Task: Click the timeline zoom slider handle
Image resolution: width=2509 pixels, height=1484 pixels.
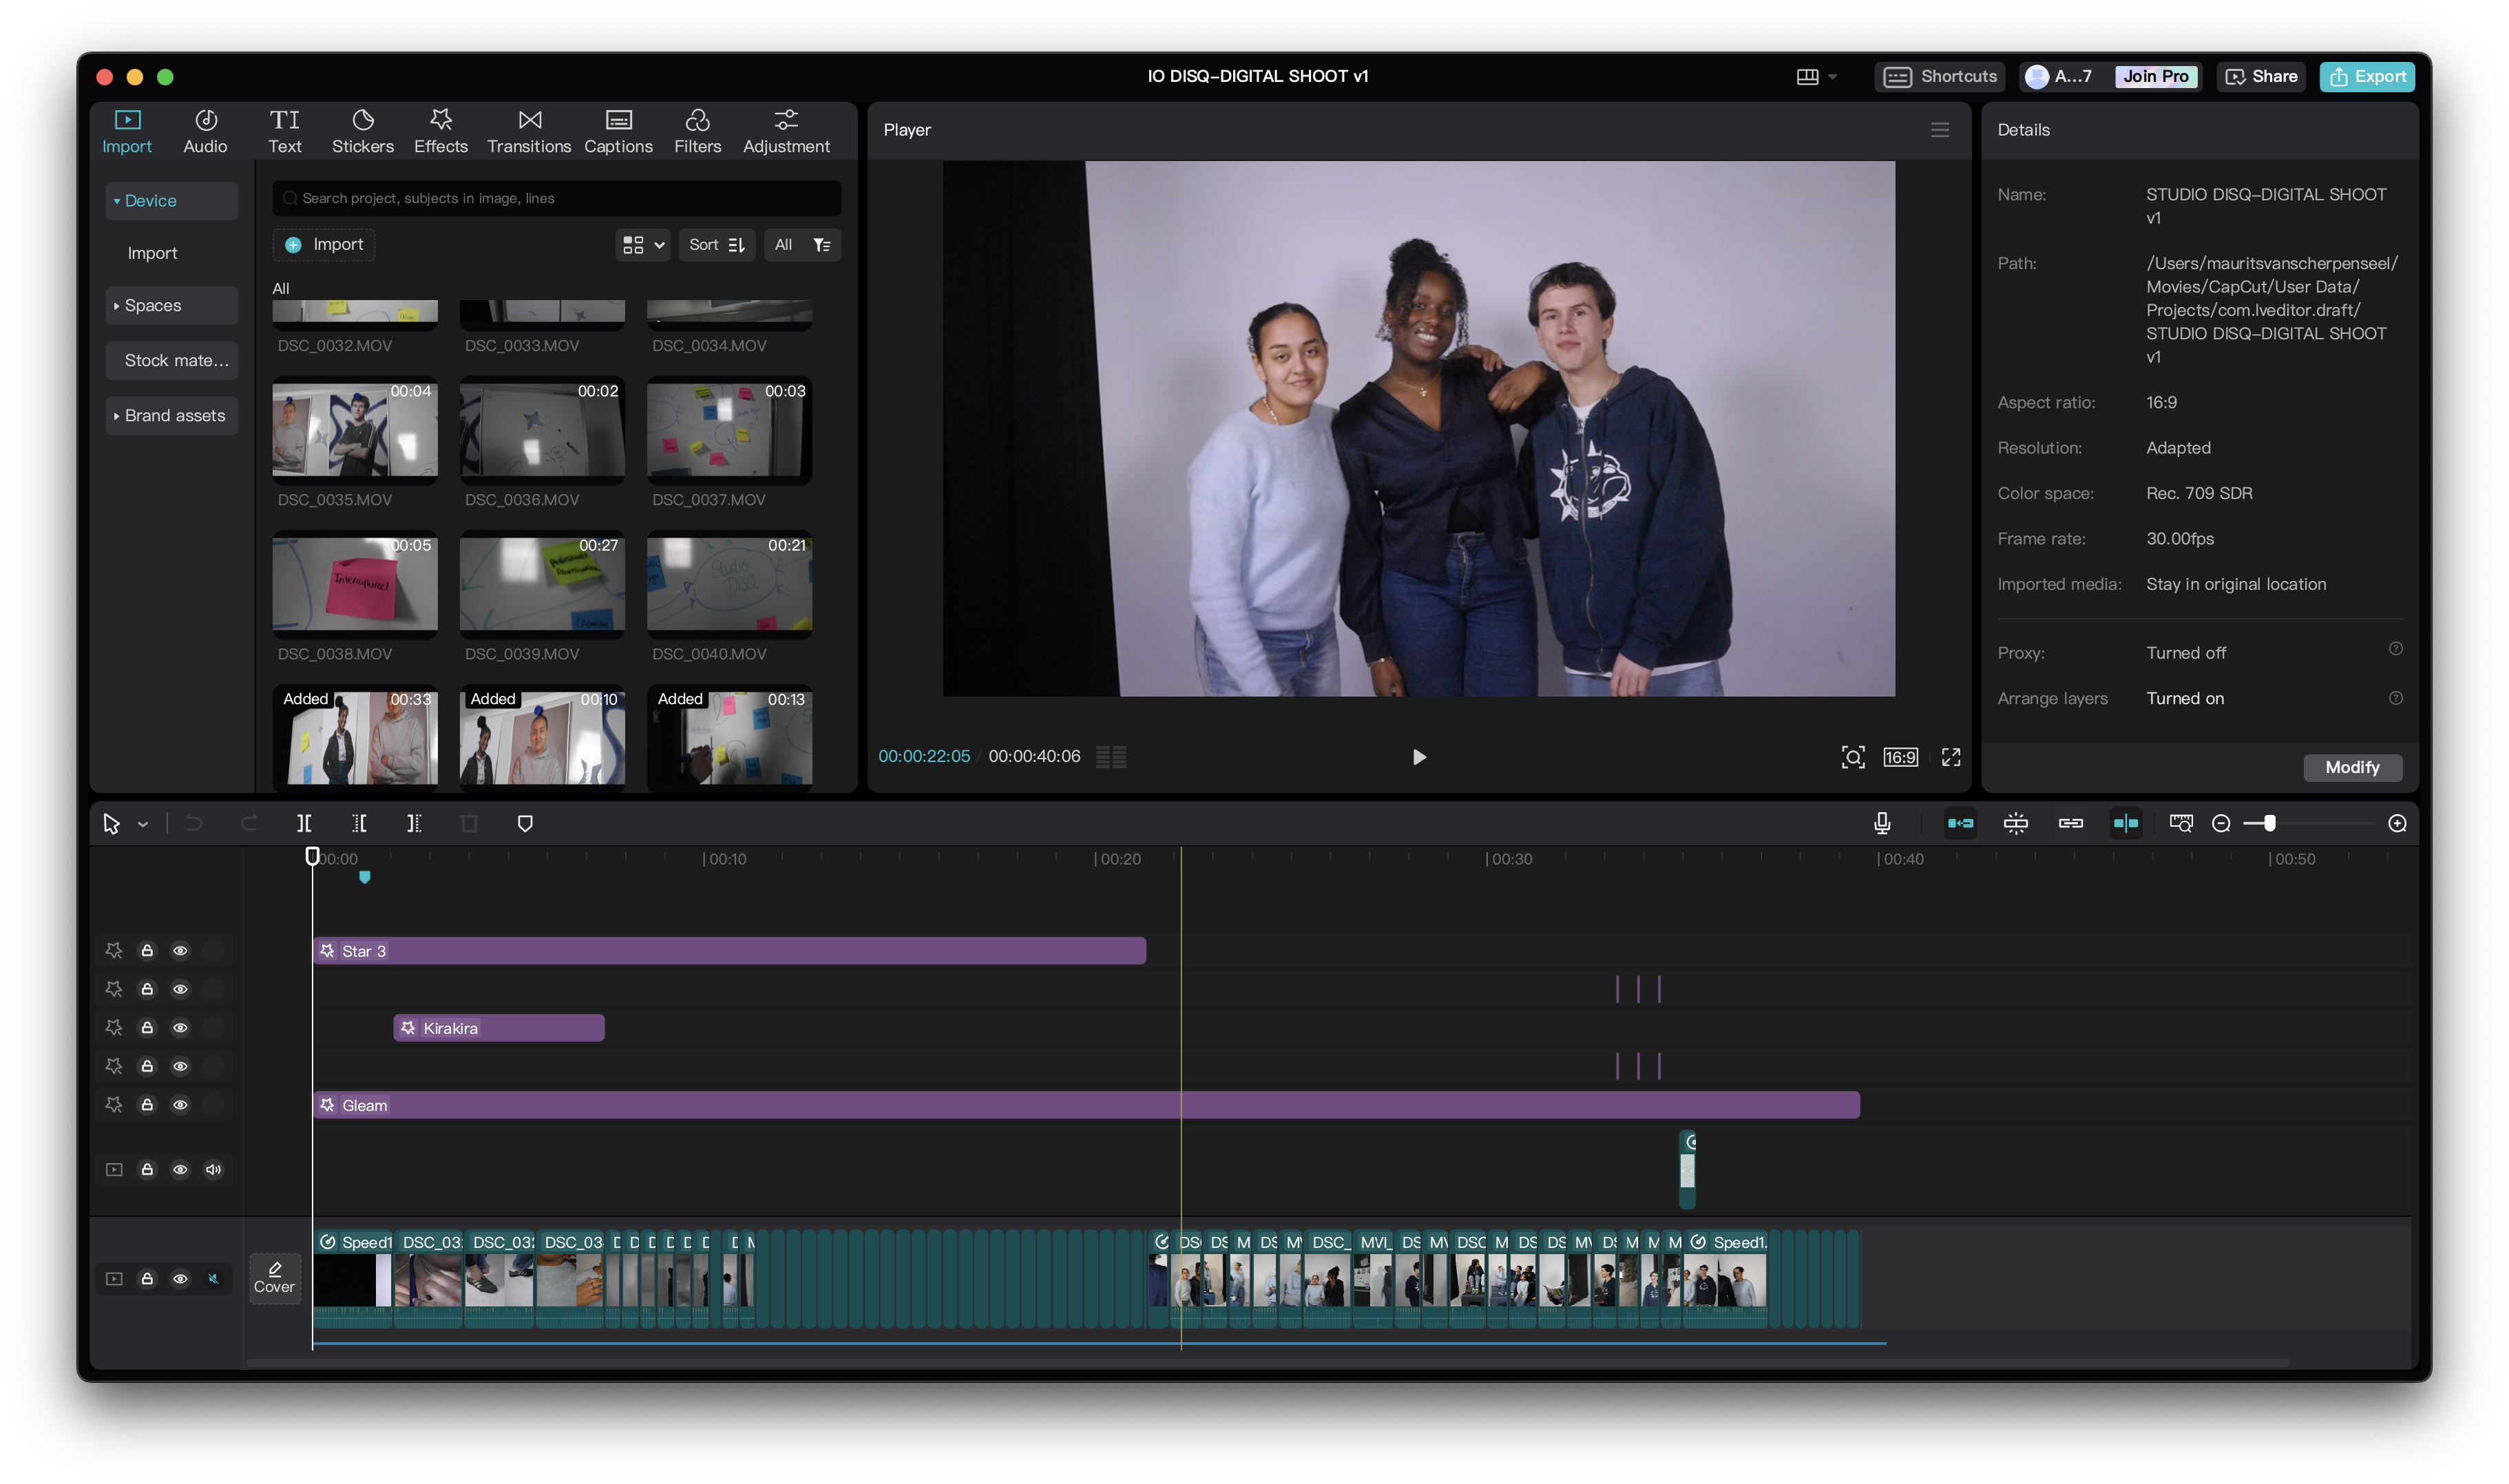Action: point(2269,823)
